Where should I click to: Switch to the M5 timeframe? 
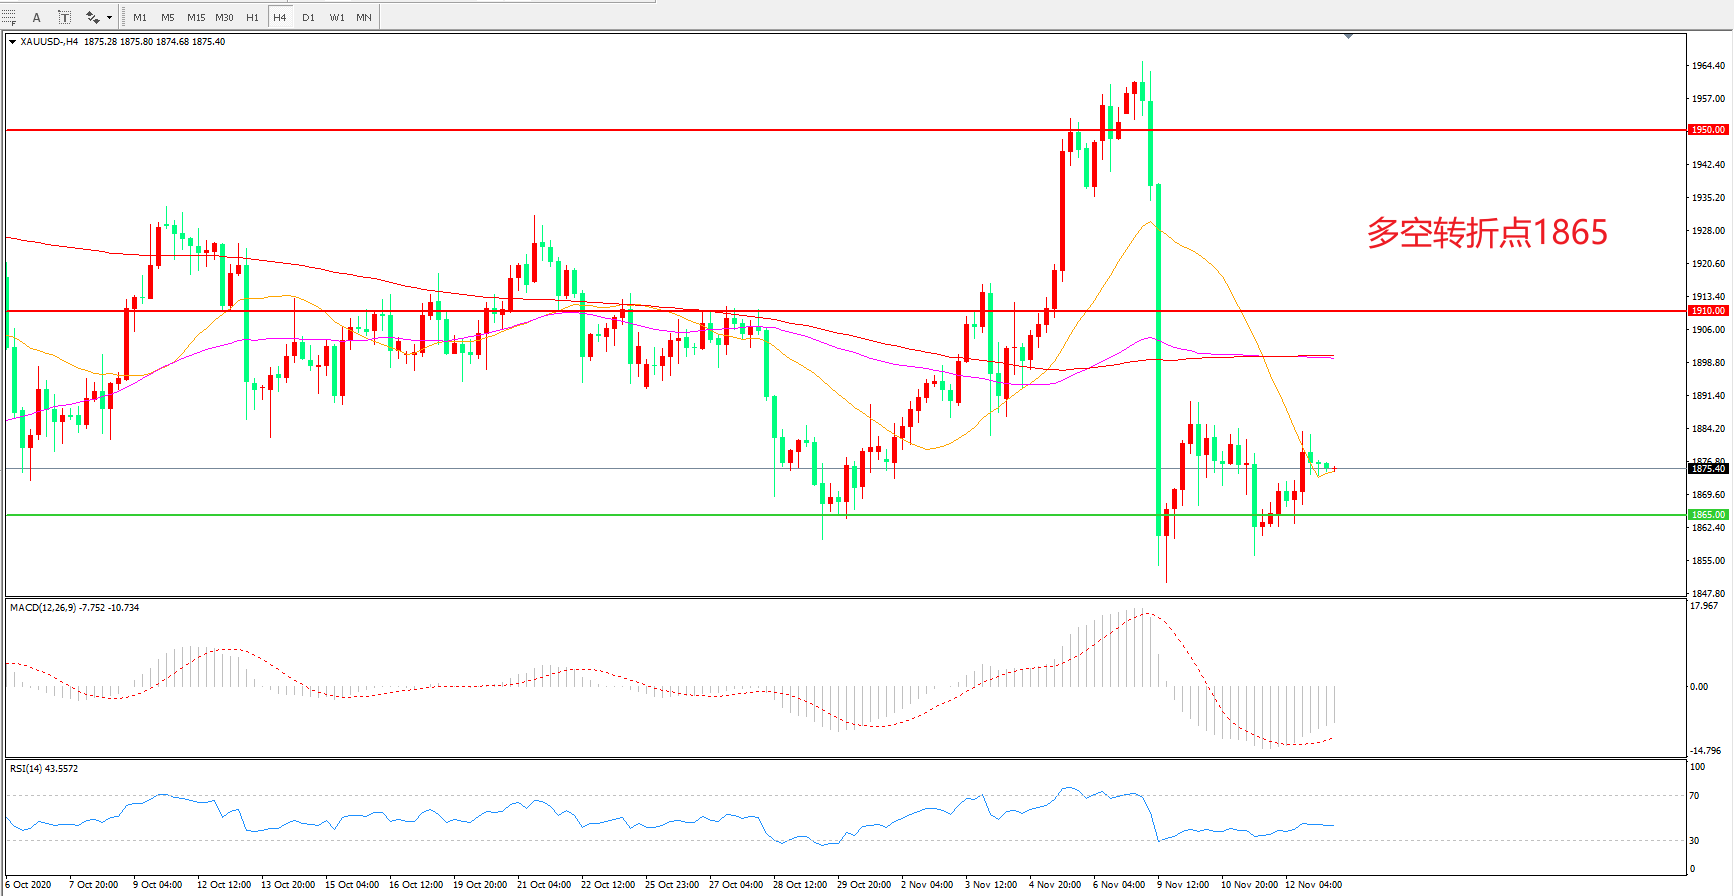(167, 17)
